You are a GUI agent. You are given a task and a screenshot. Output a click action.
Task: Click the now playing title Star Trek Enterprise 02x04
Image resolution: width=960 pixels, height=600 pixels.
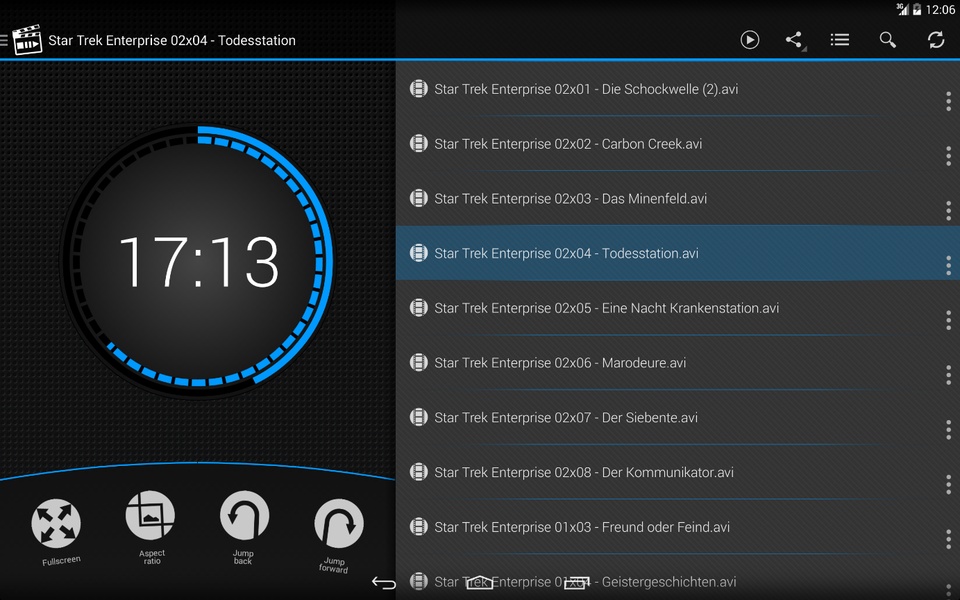(x=172, y=40)
